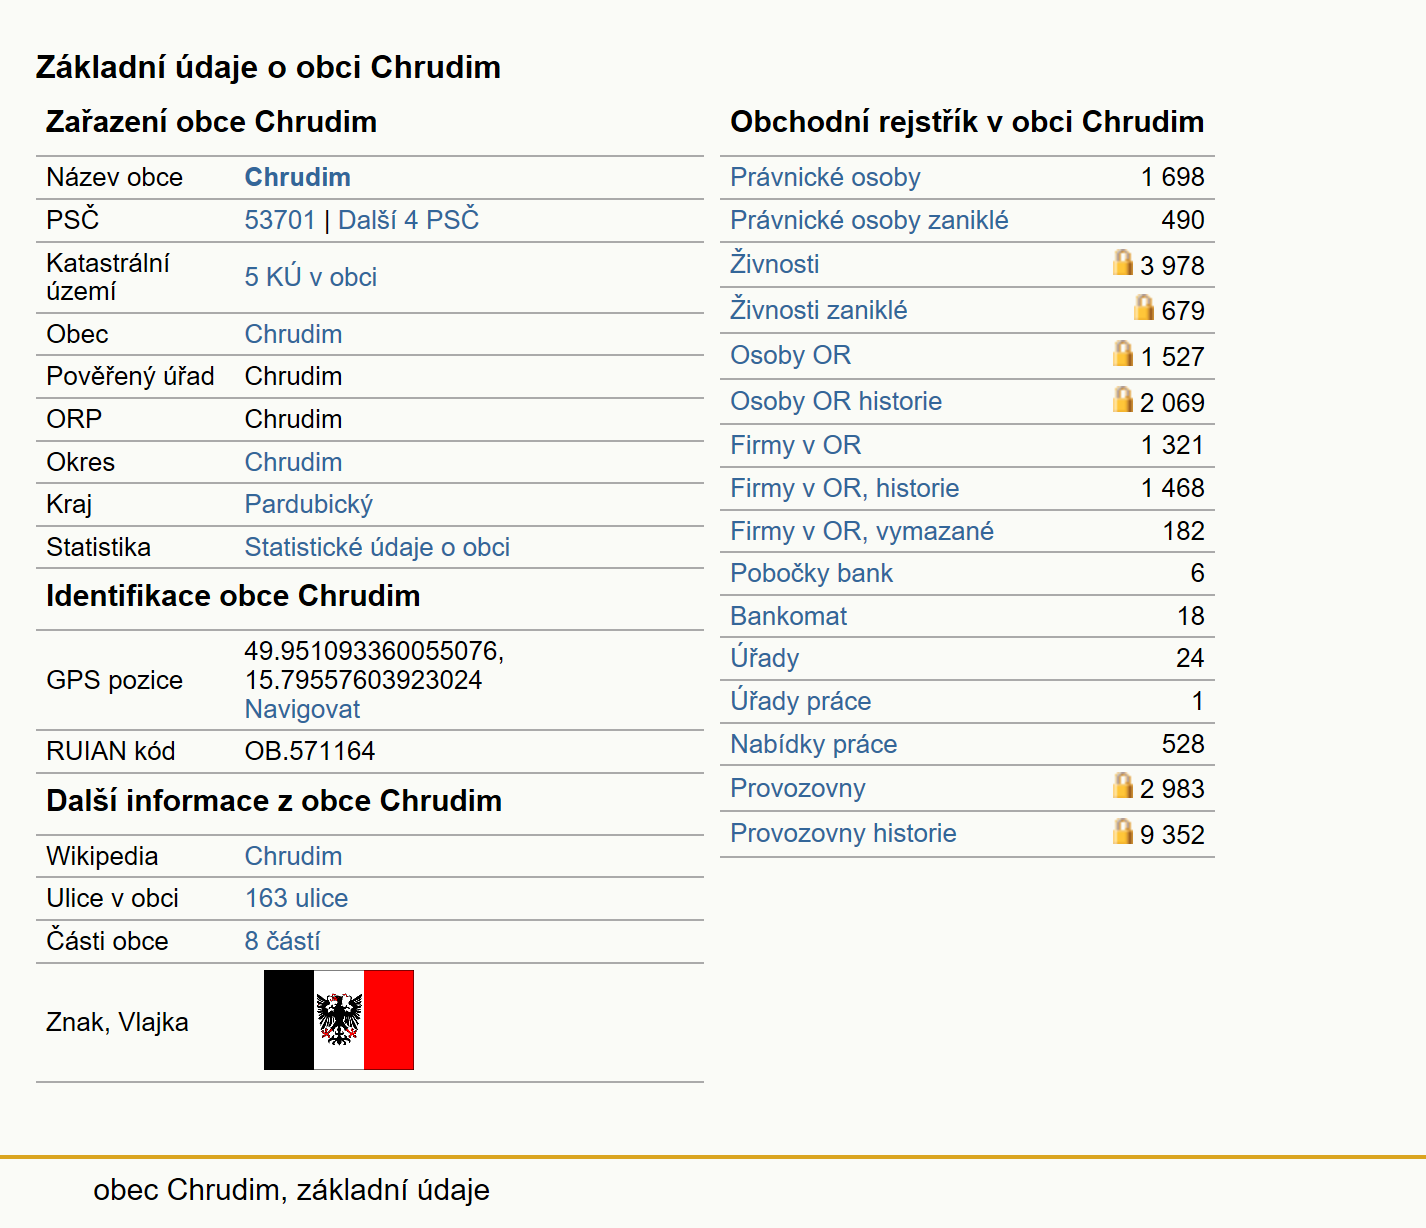Click the value 528 for Nabídky práce
This screenshot has height=1228, width=1426.
click(x=1183, y=744)
